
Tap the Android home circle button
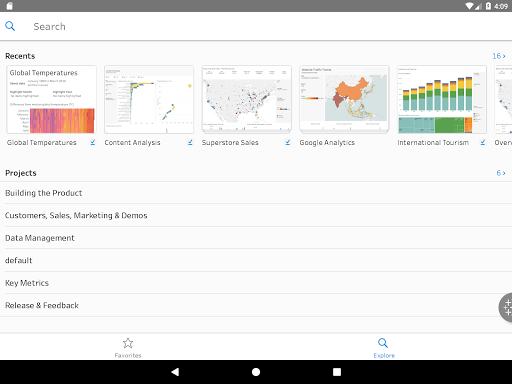tap(256, 372)
